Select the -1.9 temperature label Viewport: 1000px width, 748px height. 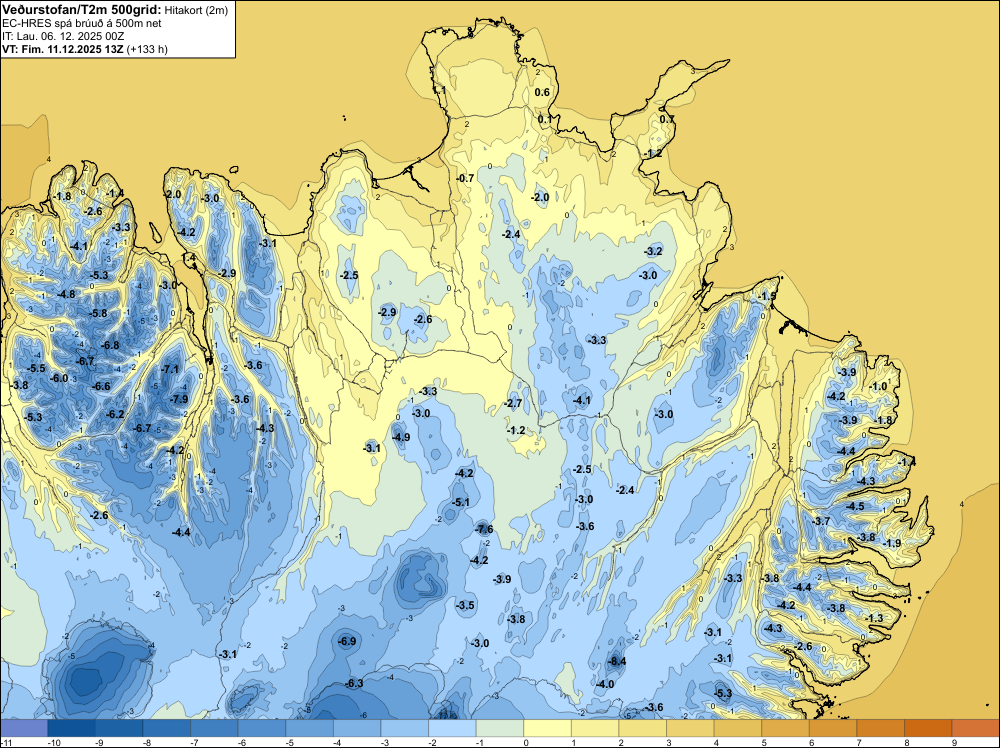click(x=892, y=543)
